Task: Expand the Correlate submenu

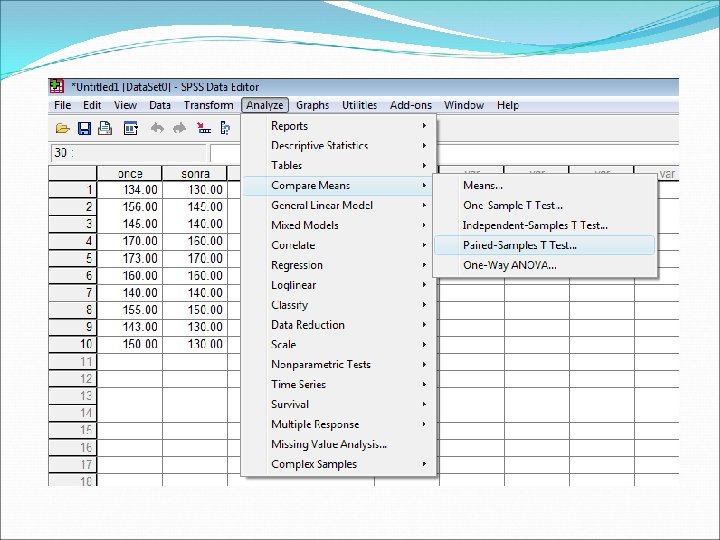Action: pos(339,245)
